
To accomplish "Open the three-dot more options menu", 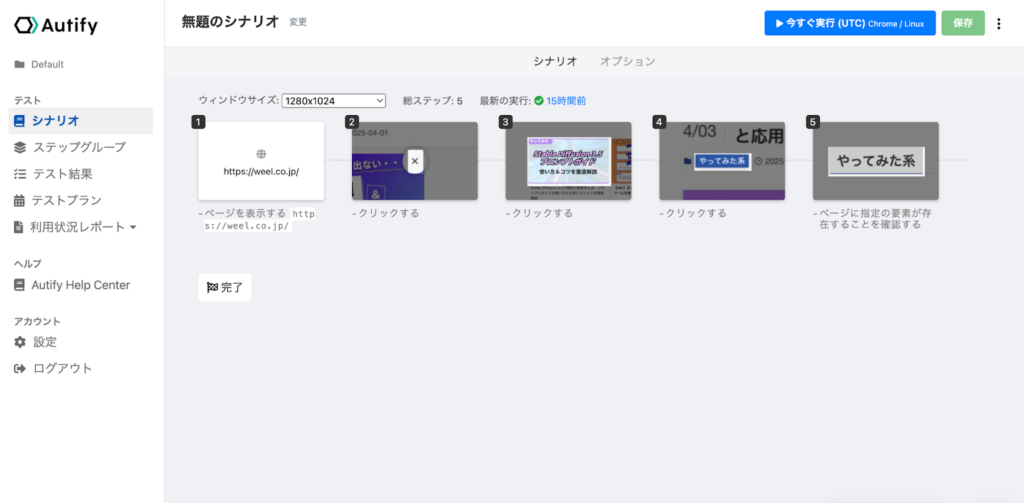I will [998, 24].
